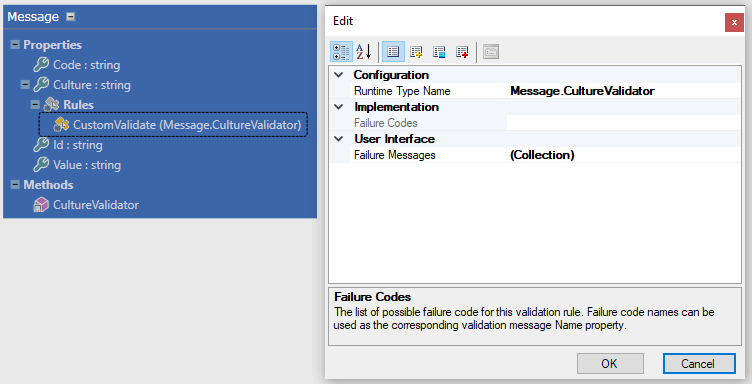Image resolution: width=752 pixels, height=384 pixels.
Task: Collapse the Configuration category chevron
Action: tap(339, 75)
